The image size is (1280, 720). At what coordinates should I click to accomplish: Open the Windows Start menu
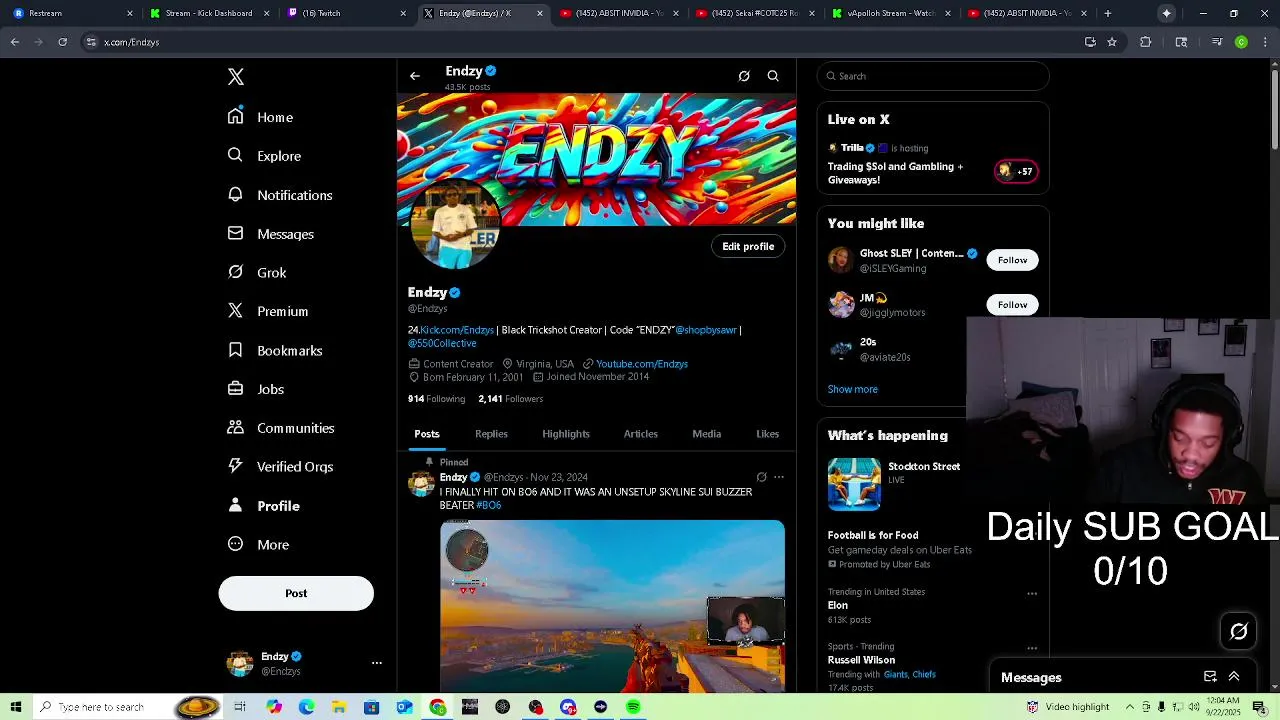pos(16,707)
